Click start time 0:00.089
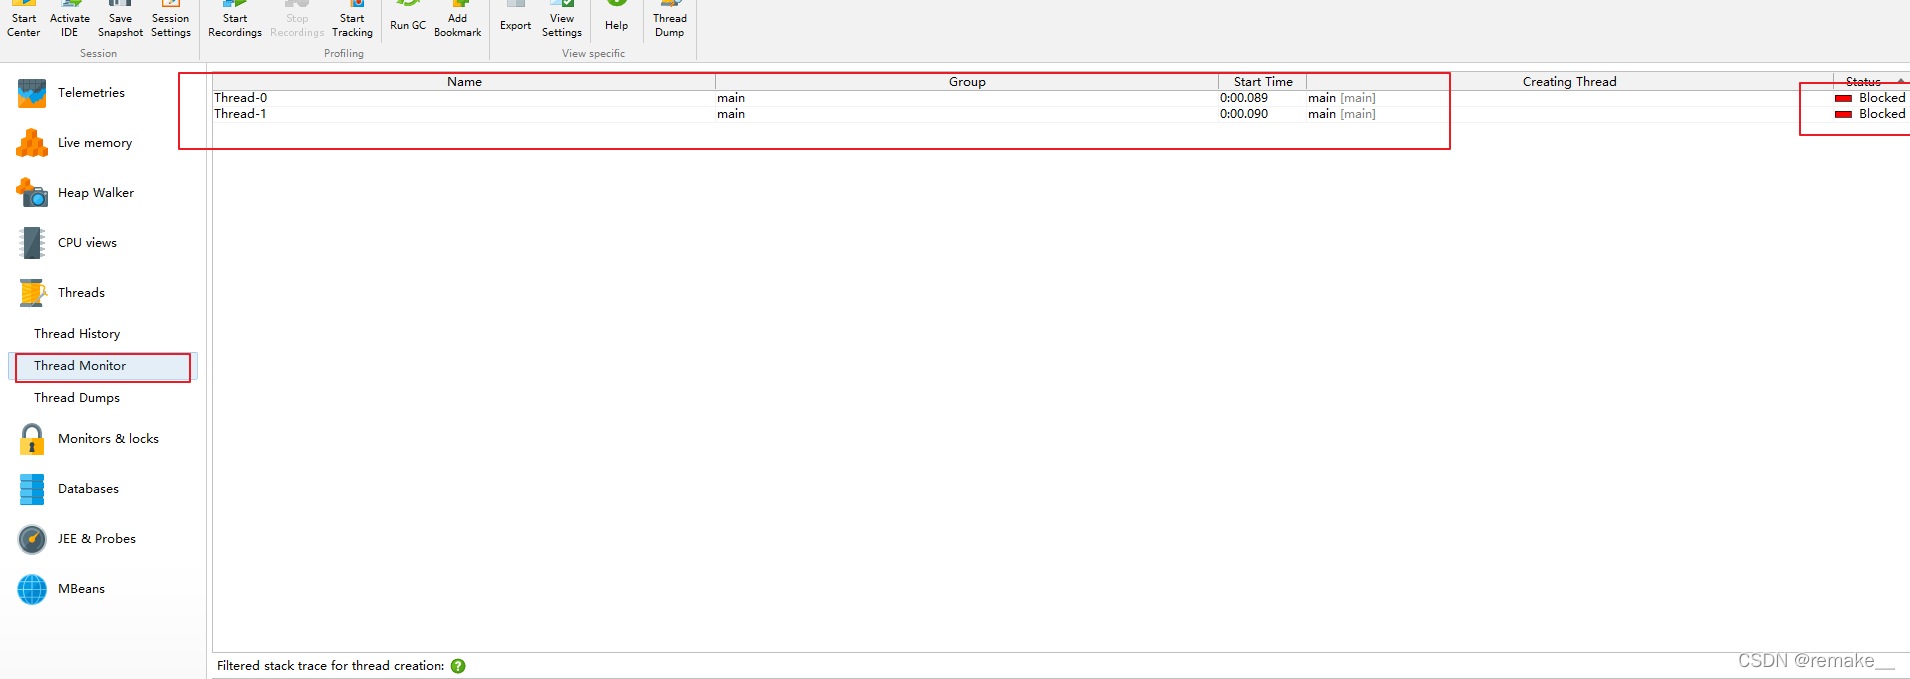 click(x=1244, y=98)
